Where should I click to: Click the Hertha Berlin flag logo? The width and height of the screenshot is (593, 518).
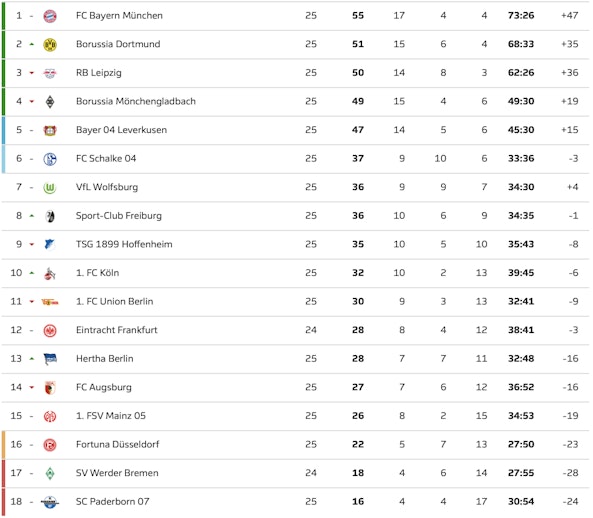coord(50,359)
